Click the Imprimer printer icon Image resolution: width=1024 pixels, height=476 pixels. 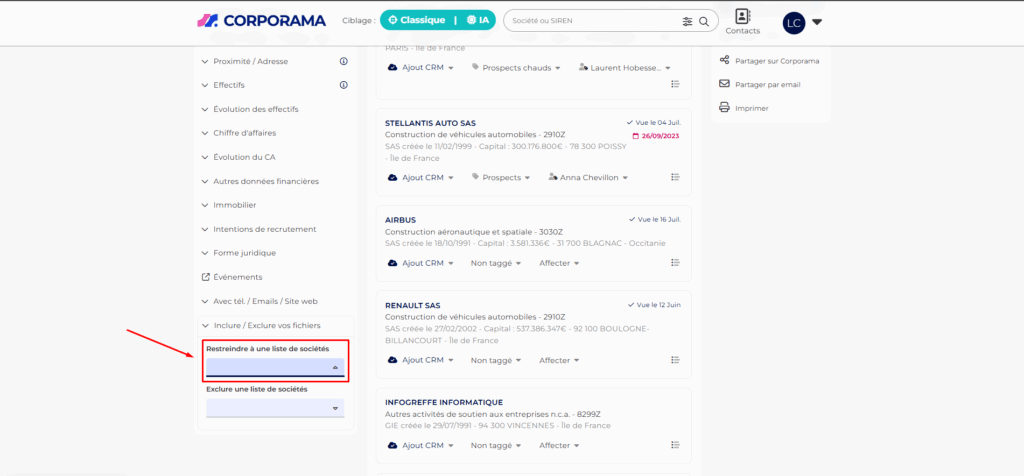(x=725, y=107)
